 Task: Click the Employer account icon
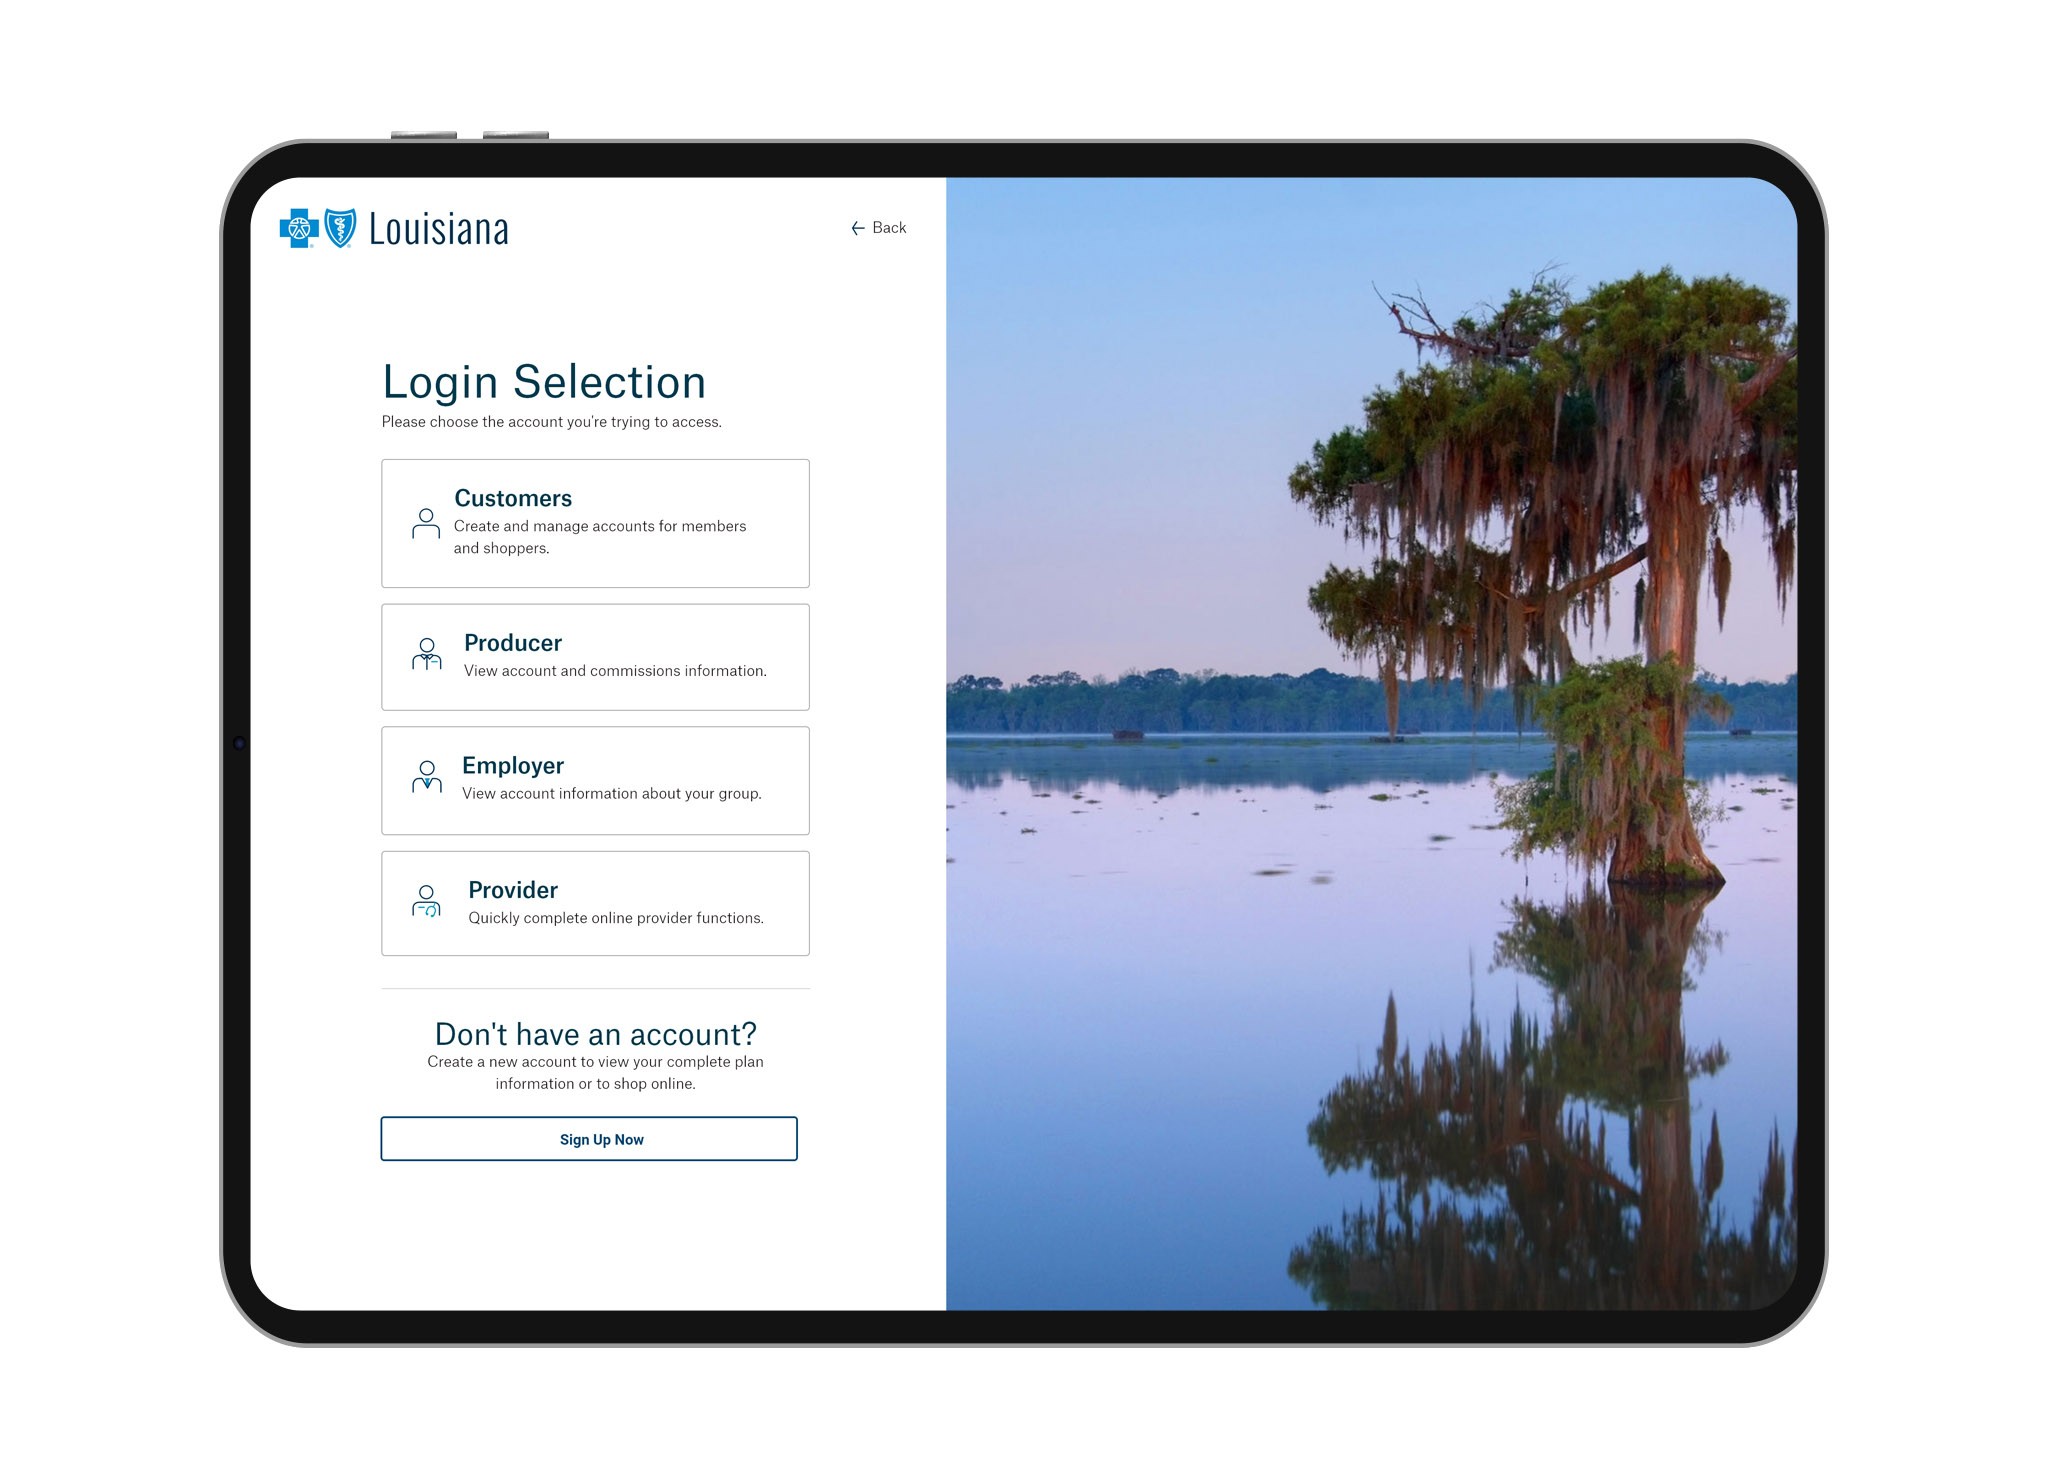click(428, 777)
